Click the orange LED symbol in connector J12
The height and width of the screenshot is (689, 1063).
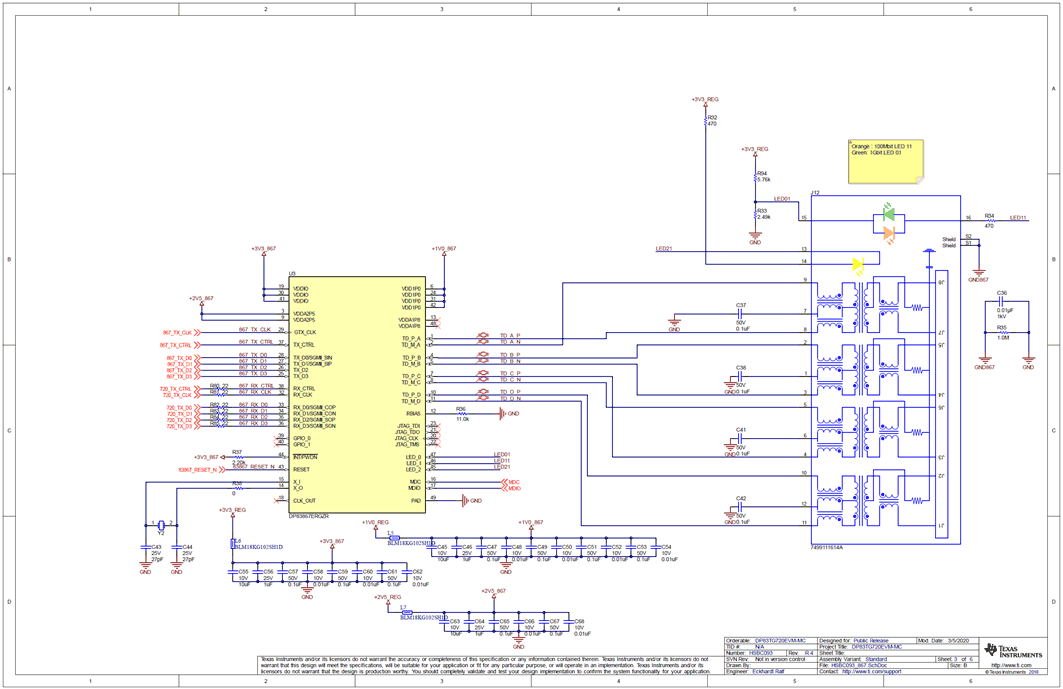coord(890,231)
